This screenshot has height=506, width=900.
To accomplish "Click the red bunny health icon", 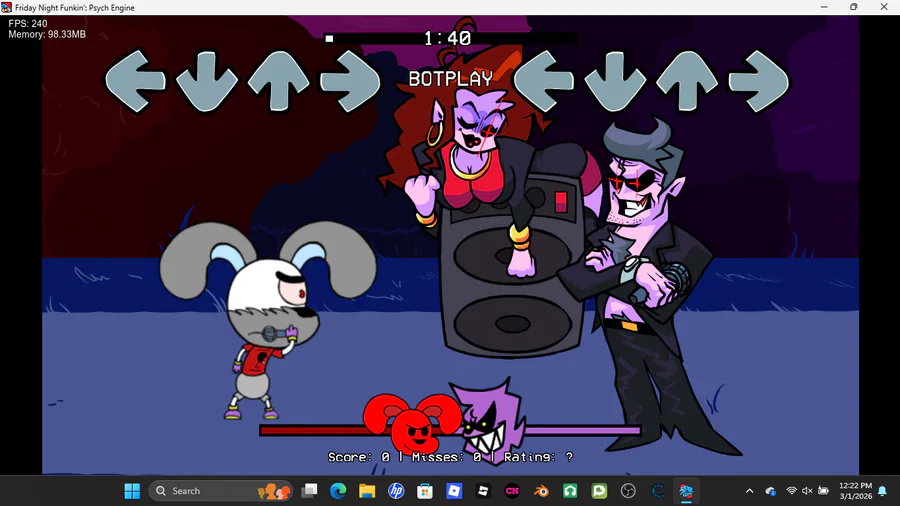I will click(412, 423).
